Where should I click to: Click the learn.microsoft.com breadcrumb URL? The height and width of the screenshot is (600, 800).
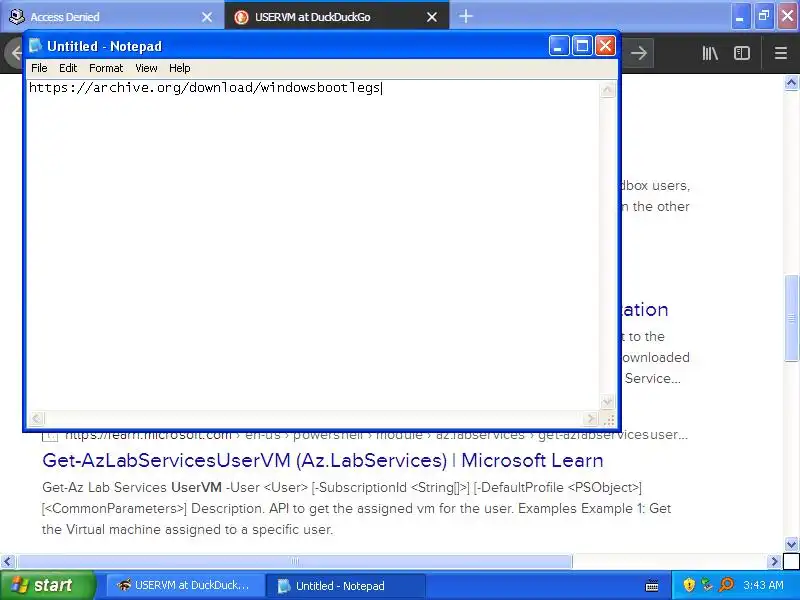[377, 435]
